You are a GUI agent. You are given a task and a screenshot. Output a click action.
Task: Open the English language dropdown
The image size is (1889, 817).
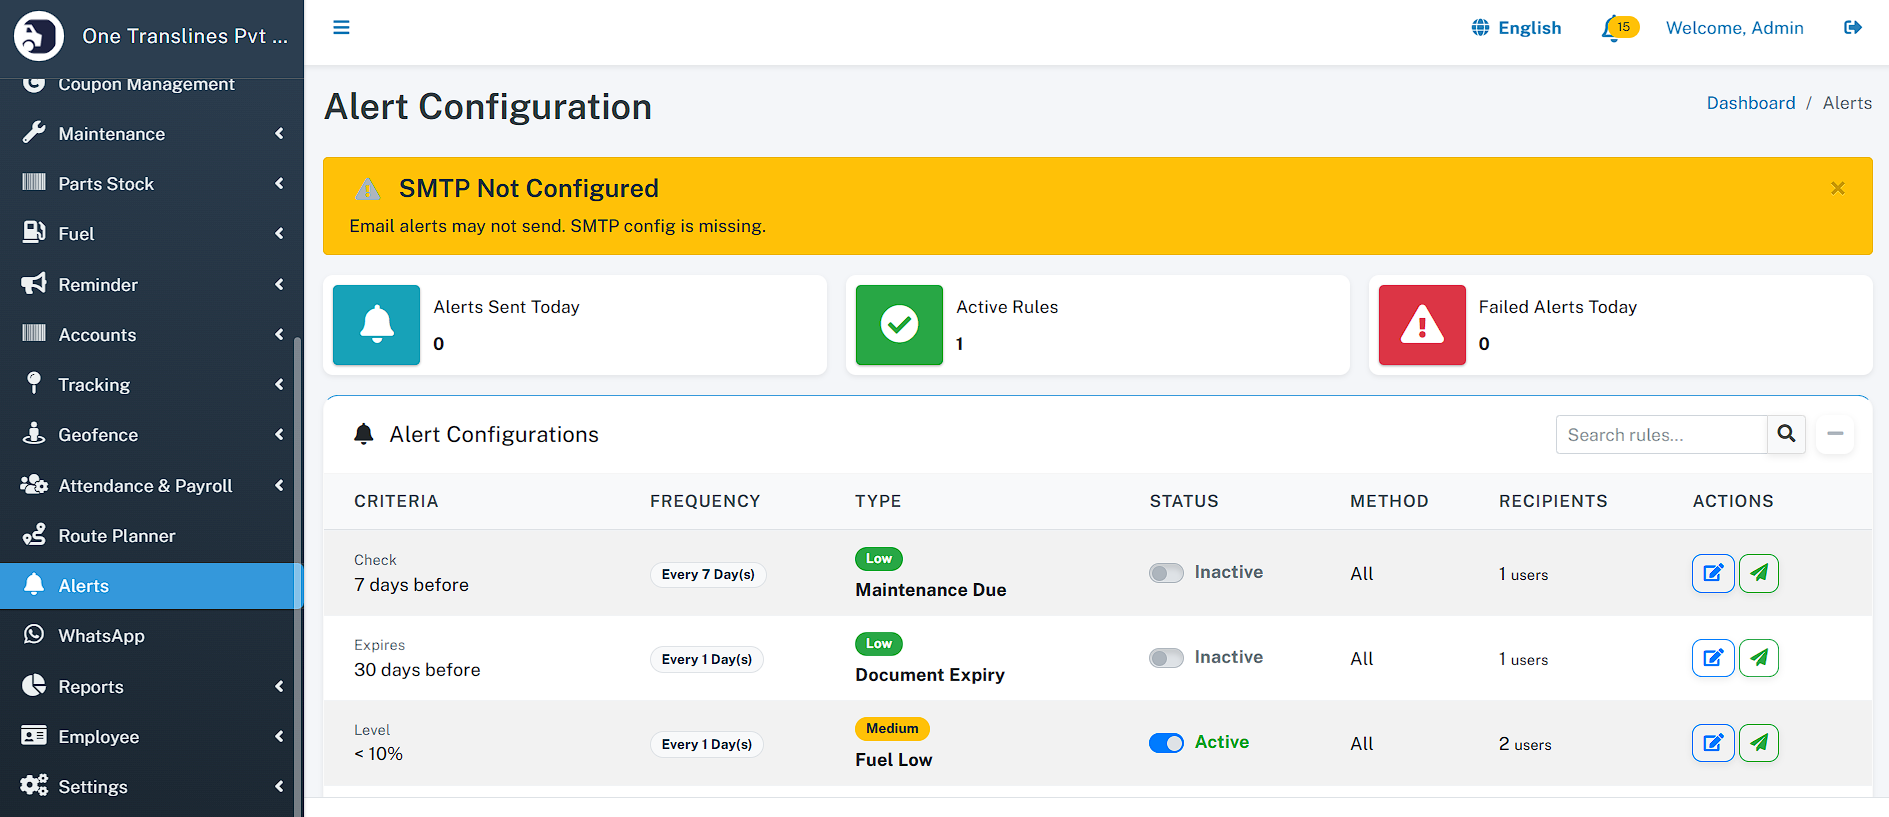[x=1517, y=28]
